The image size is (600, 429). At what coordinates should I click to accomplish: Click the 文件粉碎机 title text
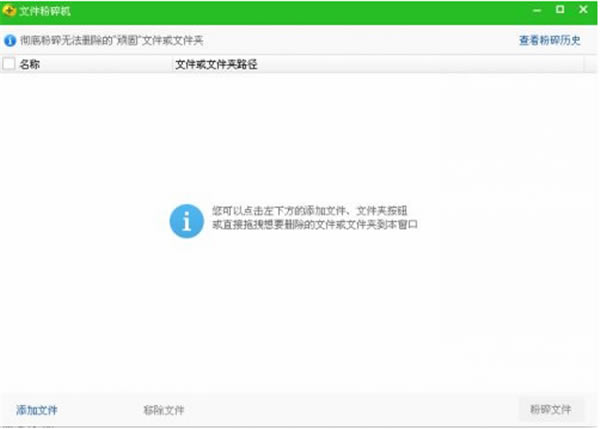45,11
